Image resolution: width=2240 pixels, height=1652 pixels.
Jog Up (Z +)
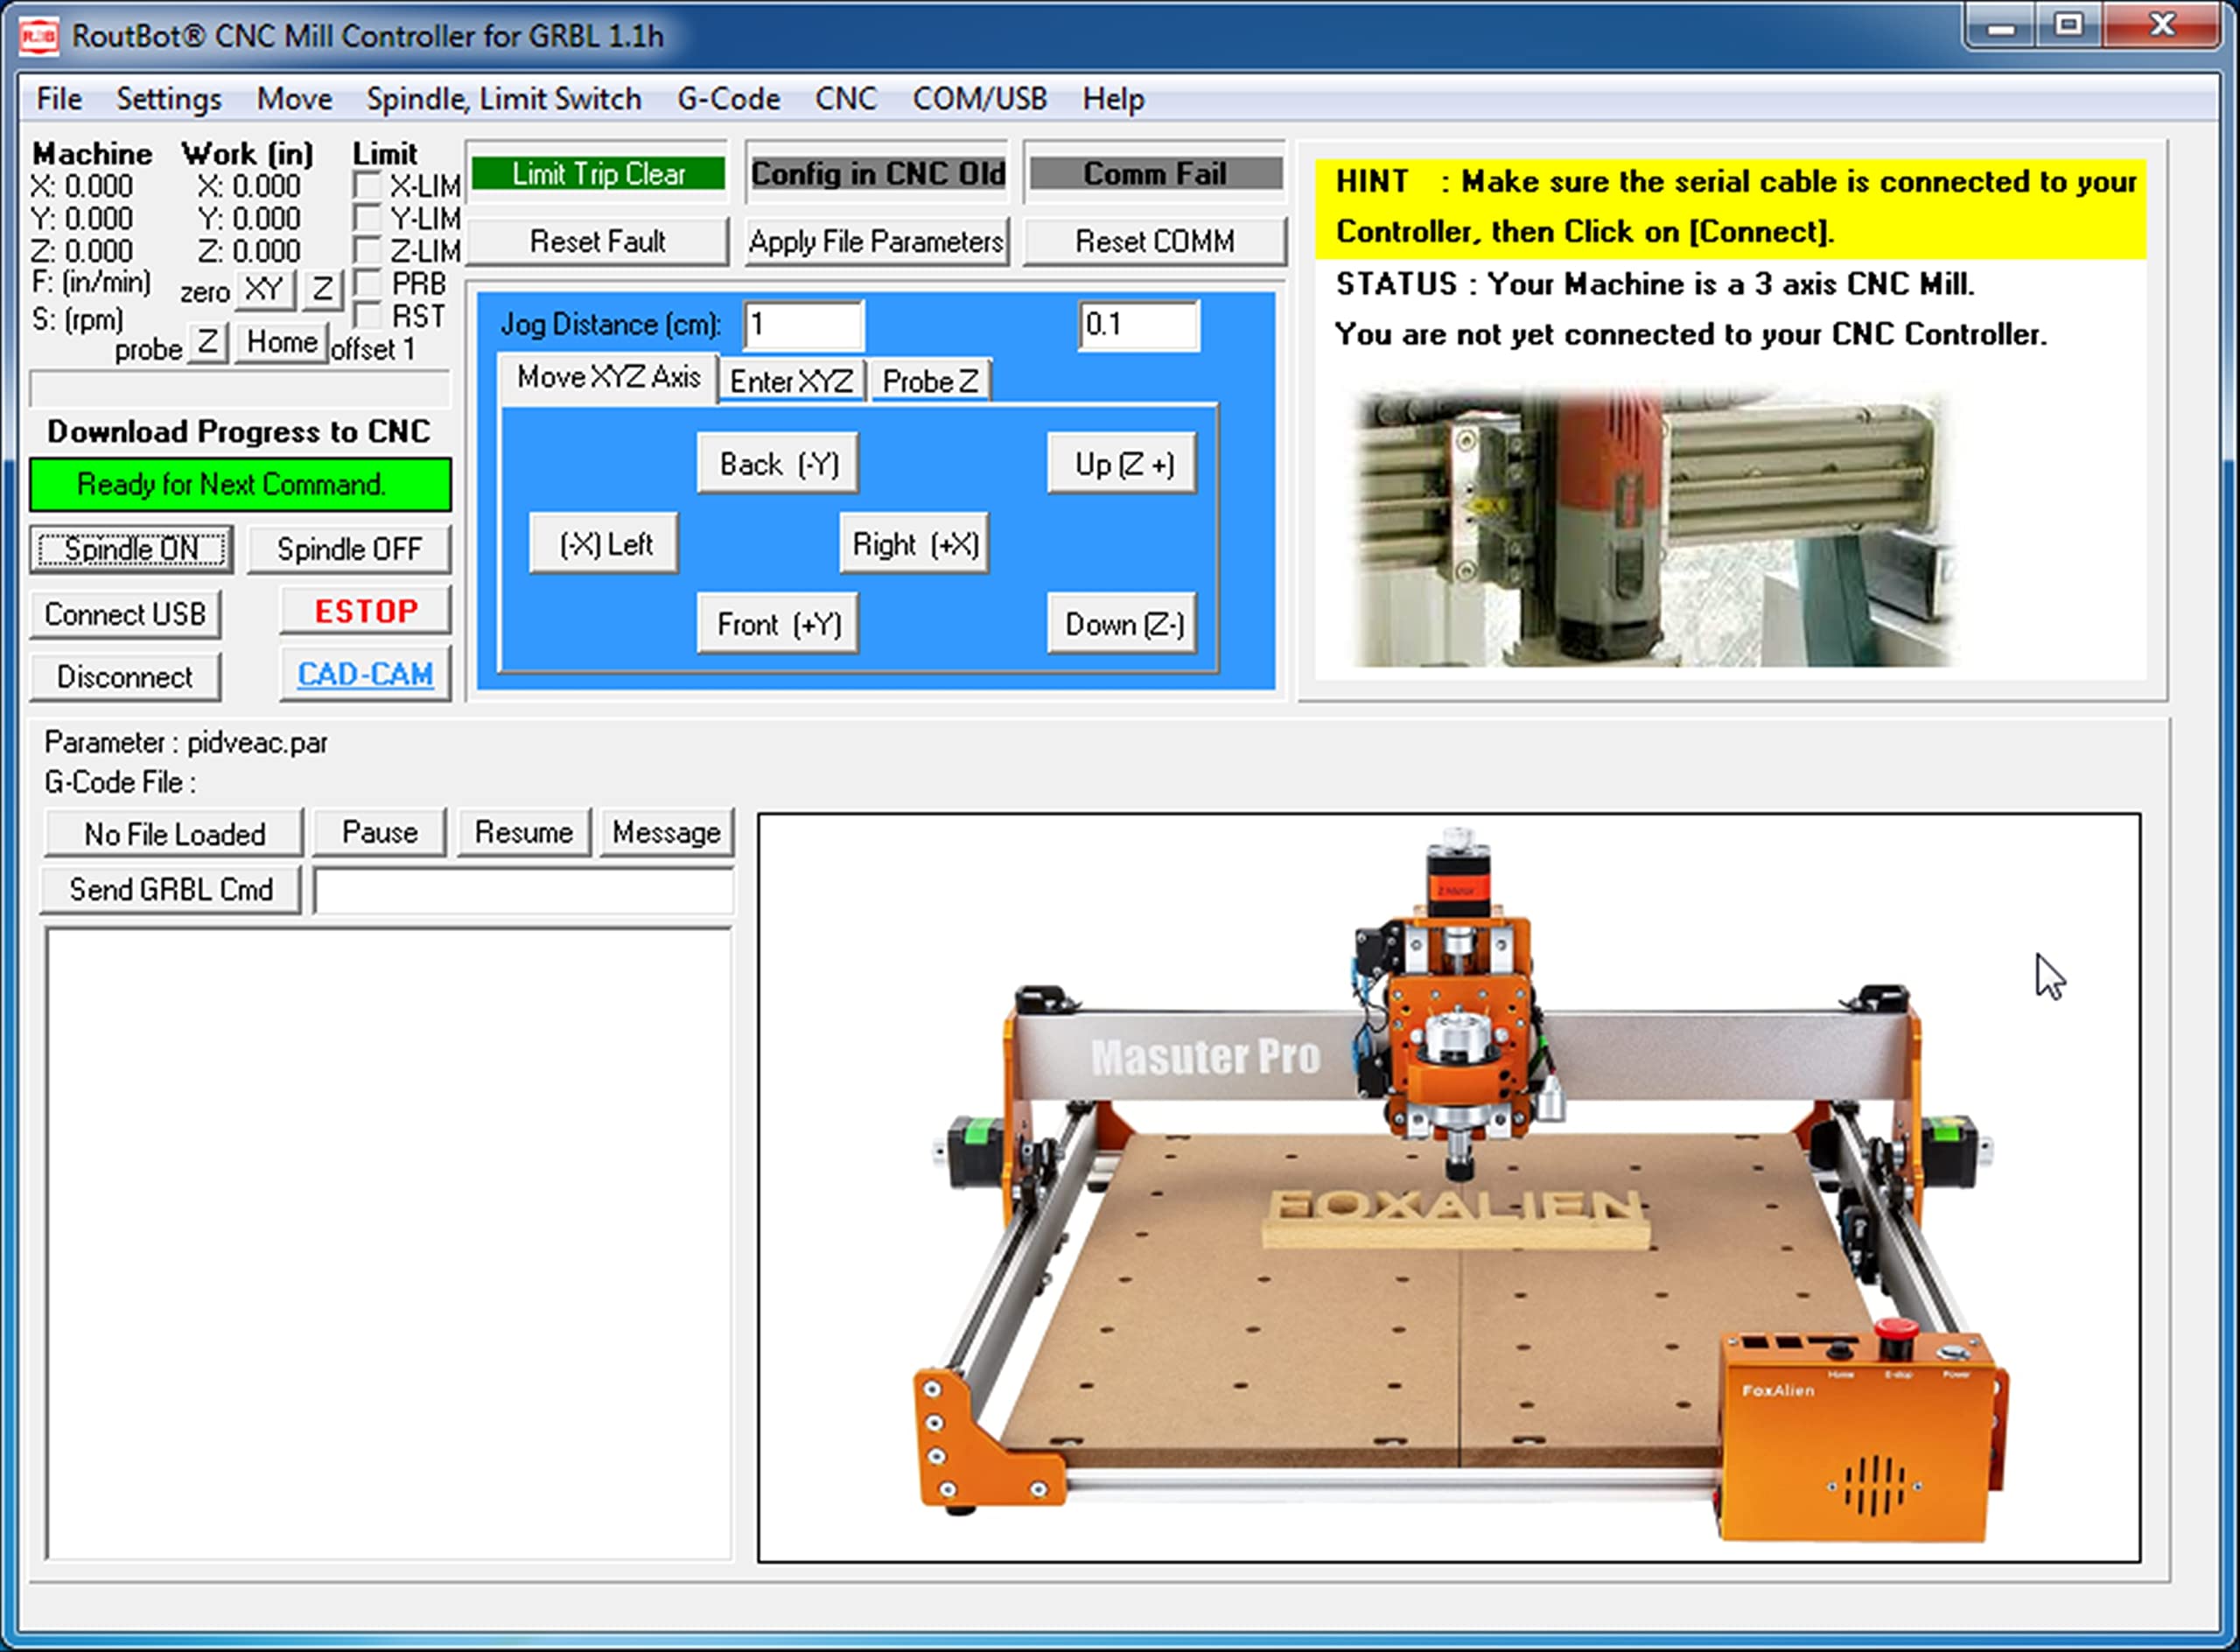(1123, 463)
